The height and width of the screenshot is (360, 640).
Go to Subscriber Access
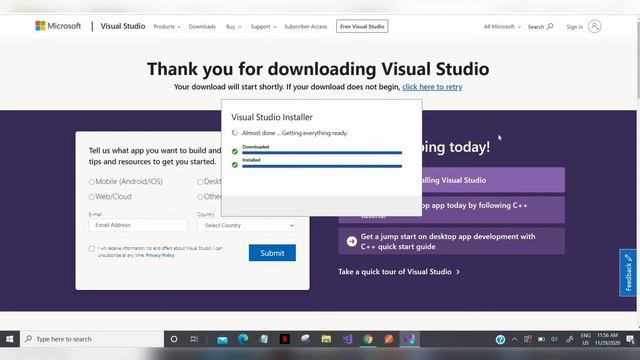point(305,27)
